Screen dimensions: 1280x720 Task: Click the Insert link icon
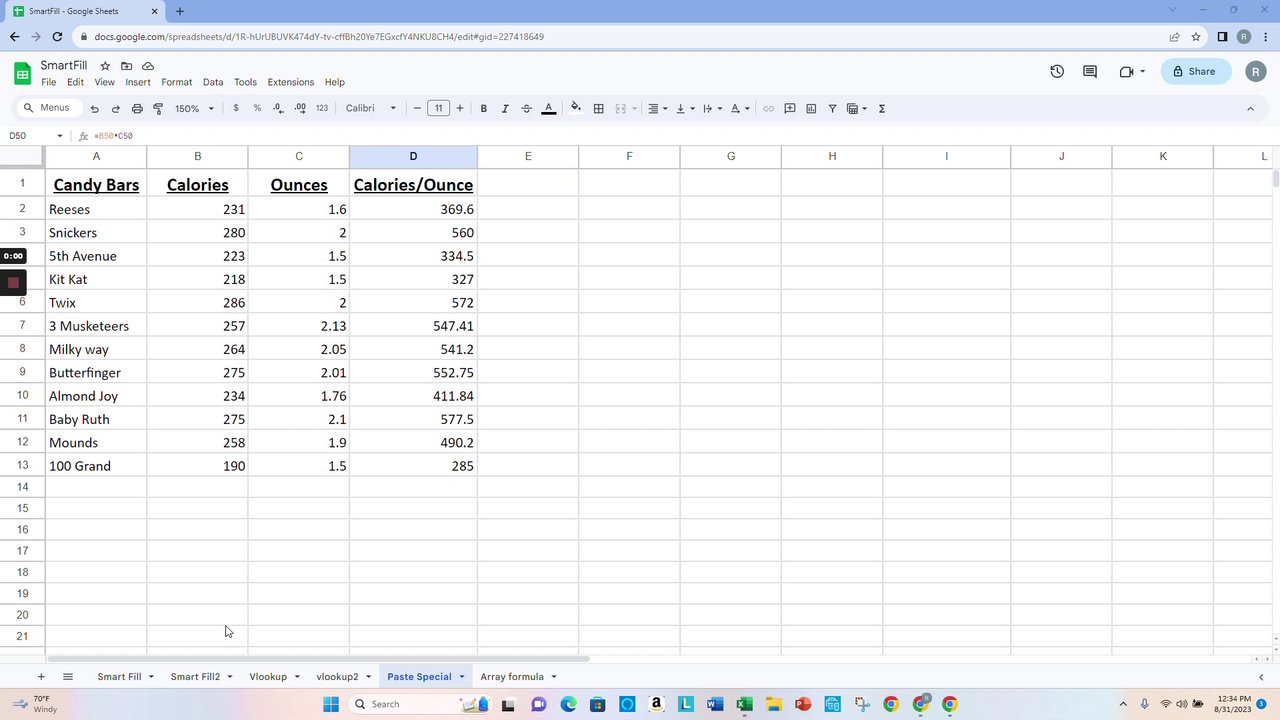coord(768,108)
